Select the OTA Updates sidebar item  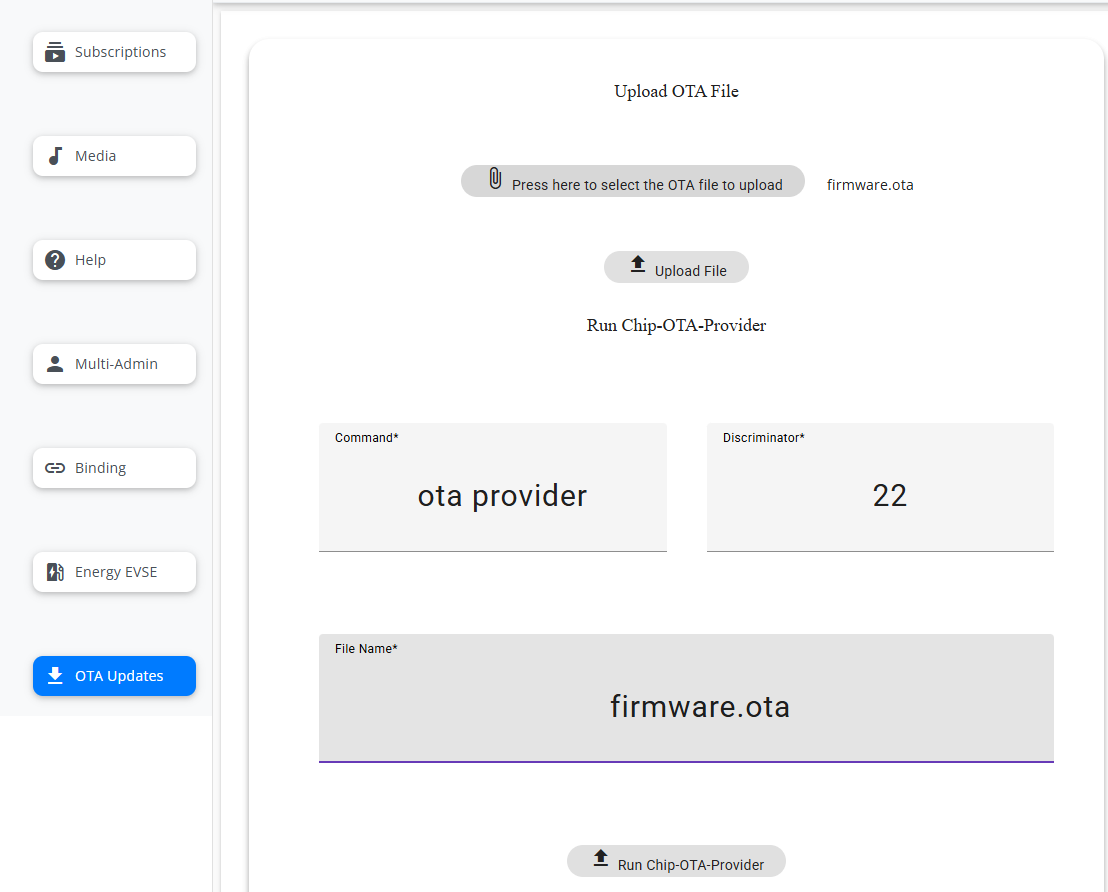tap(115, 676)
